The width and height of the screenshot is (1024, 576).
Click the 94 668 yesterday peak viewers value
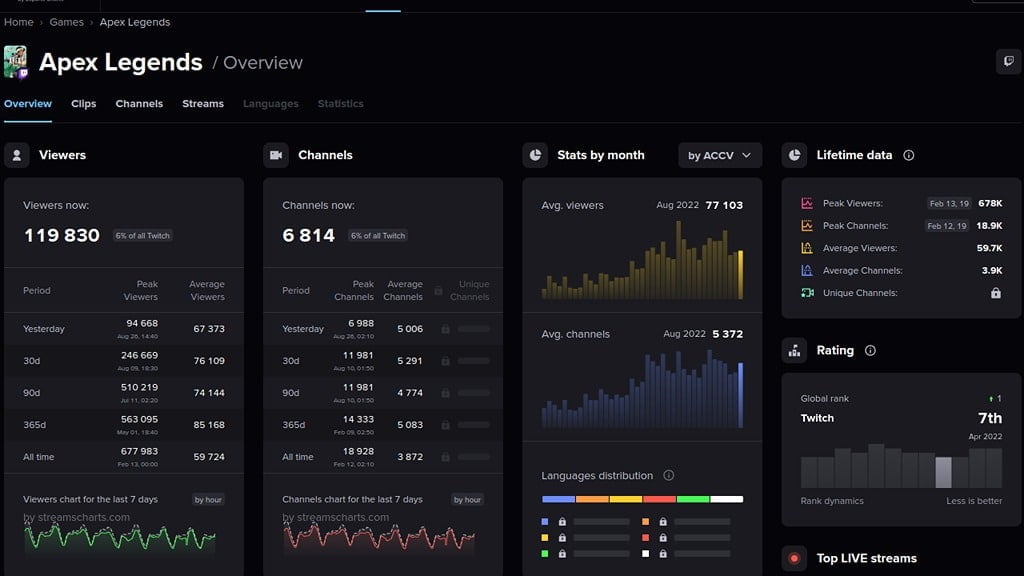click(x=142, y=323)
